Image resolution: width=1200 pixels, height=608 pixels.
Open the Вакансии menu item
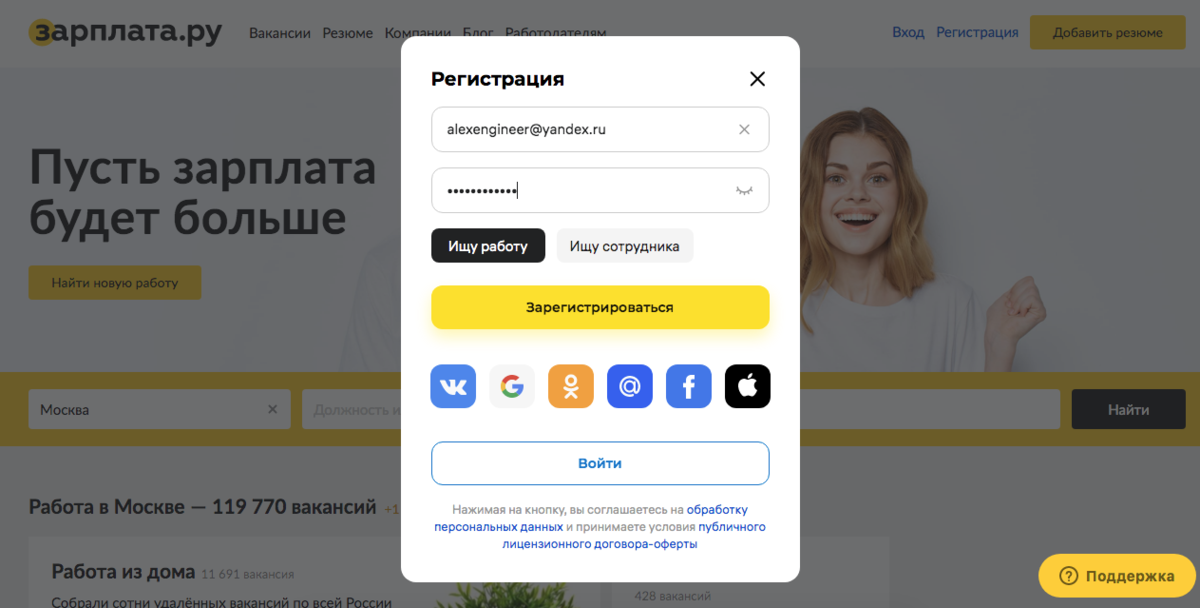[280, 33]
